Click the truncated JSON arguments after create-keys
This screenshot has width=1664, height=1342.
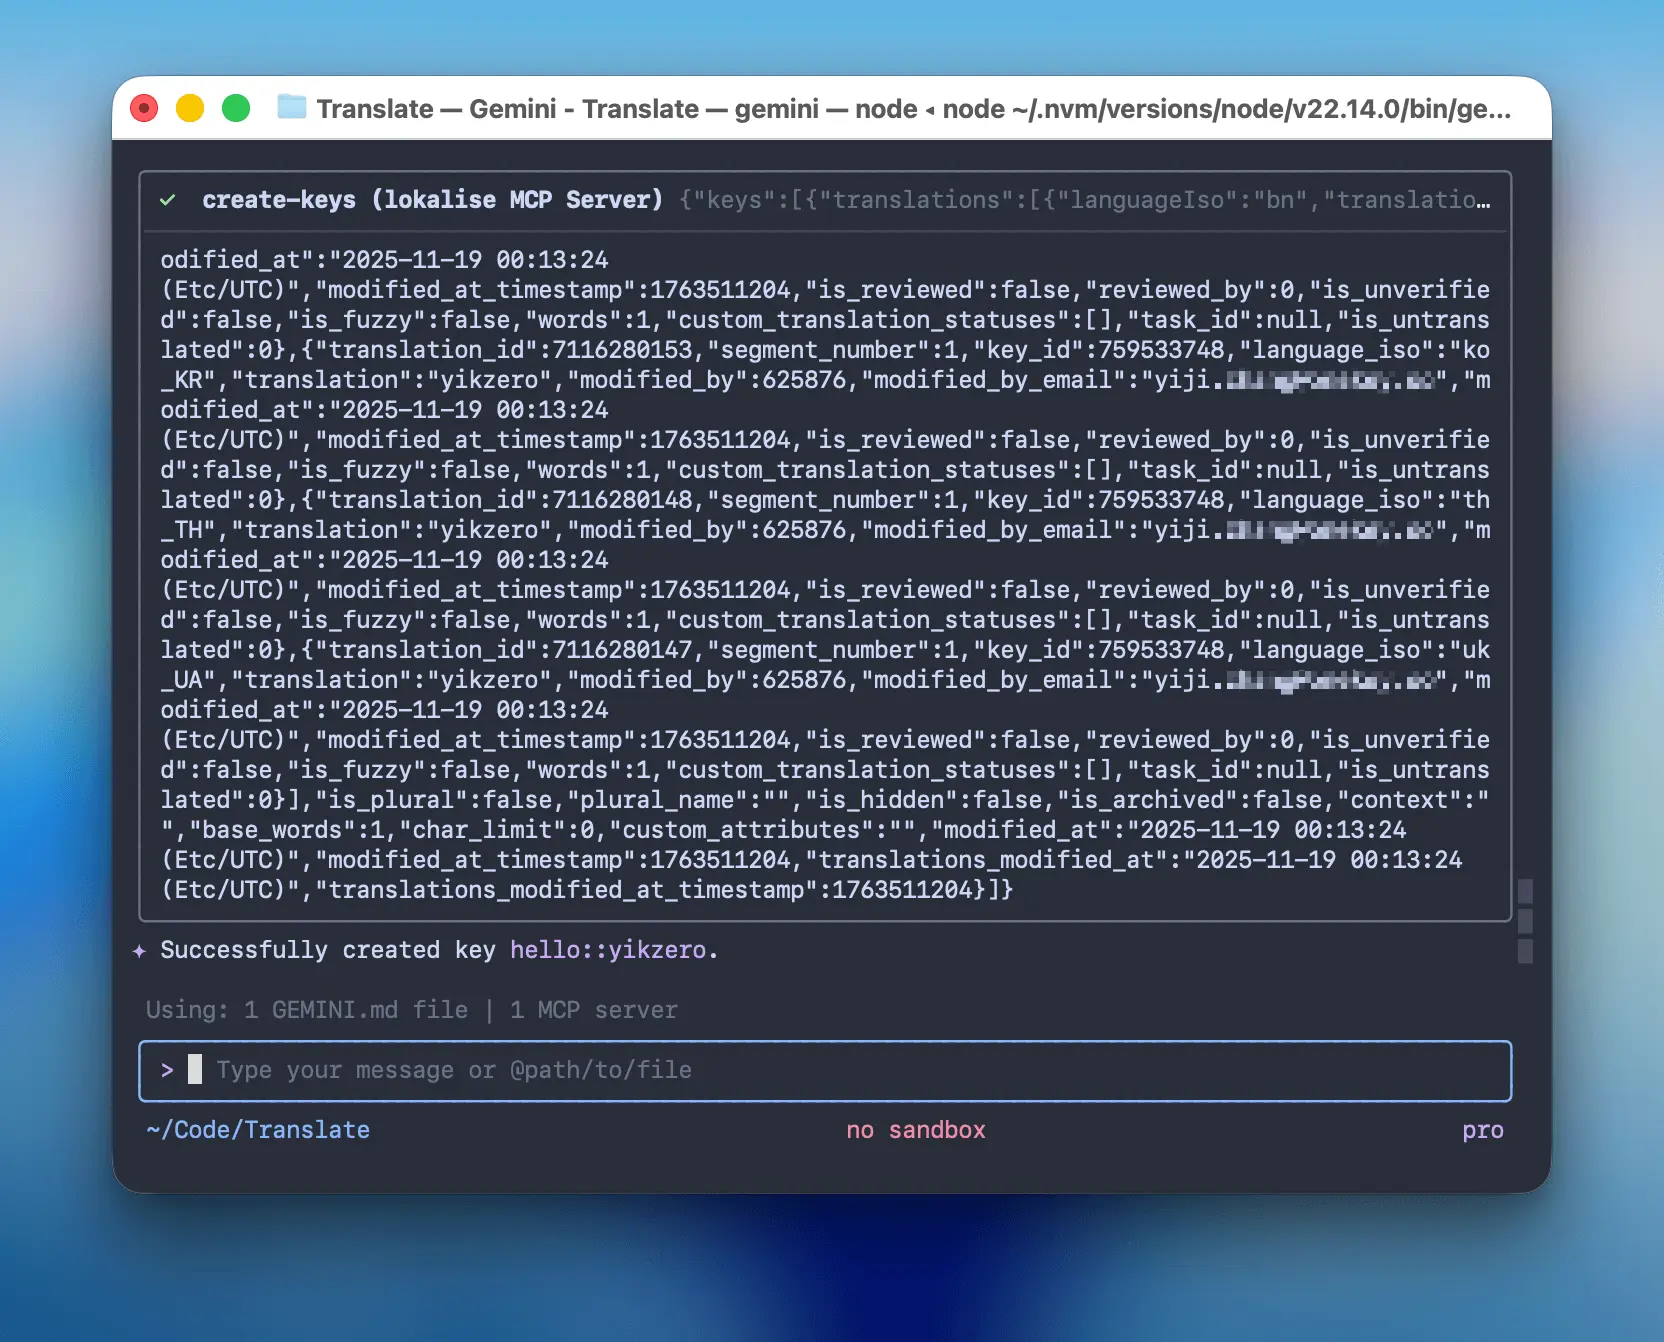tap(1084, 200)
